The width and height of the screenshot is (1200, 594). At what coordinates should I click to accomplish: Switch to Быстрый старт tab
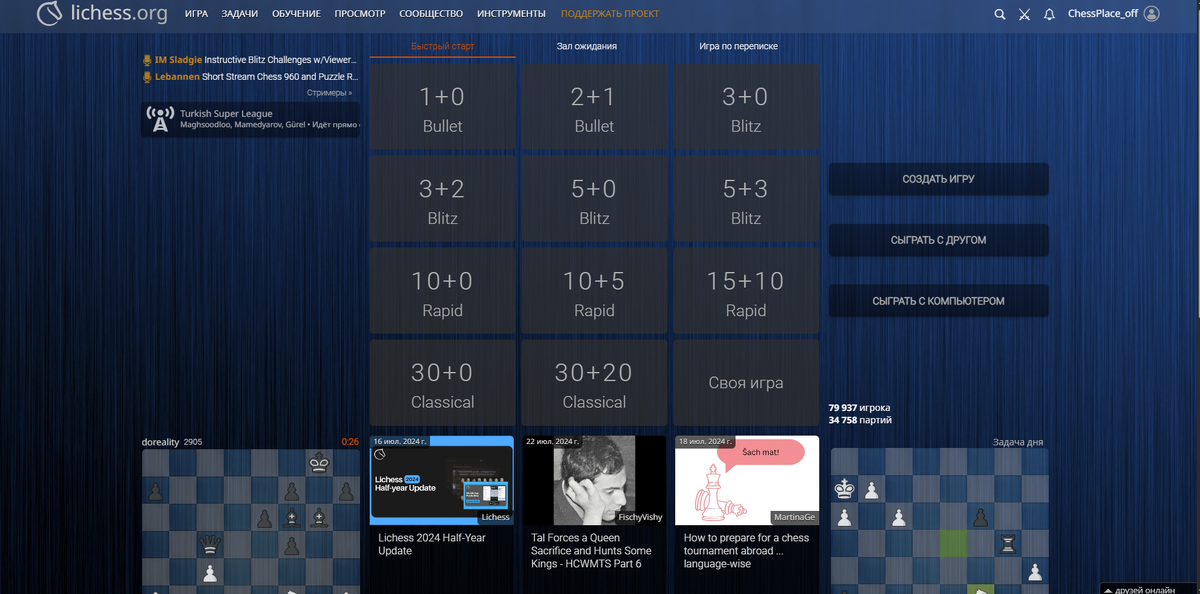tap(443, 46)
